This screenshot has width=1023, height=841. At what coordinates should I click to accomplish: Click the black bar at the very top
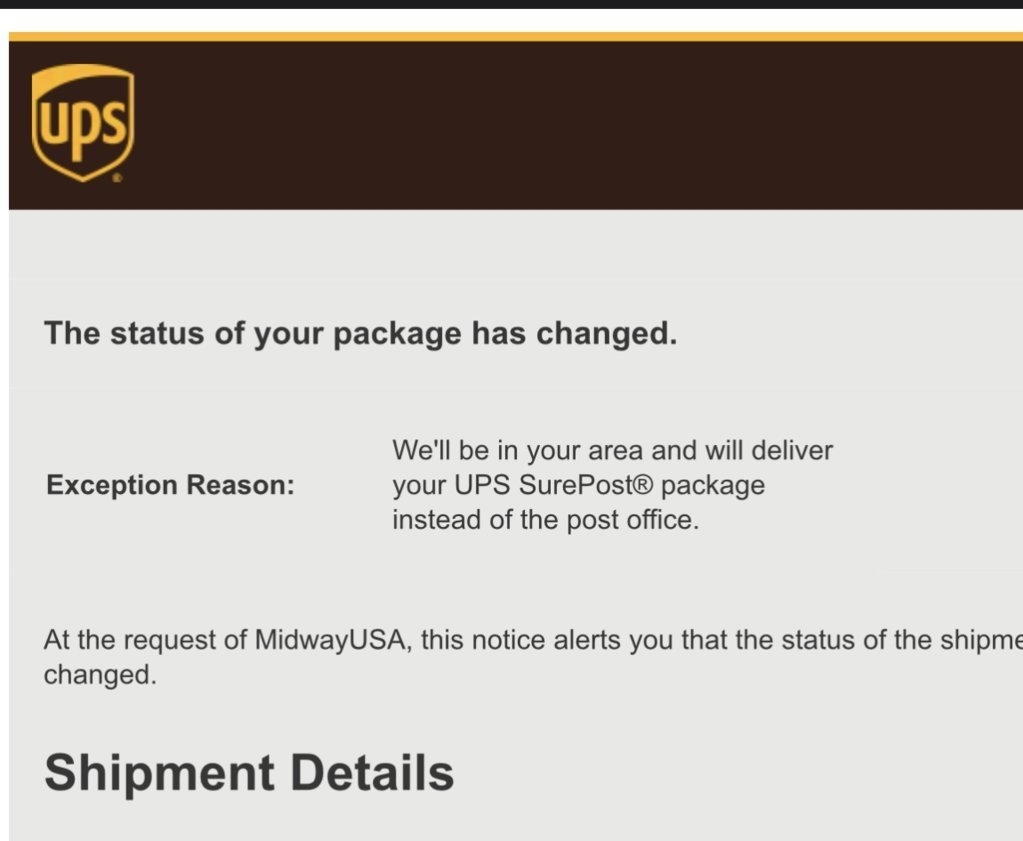(x=512, y=4)
